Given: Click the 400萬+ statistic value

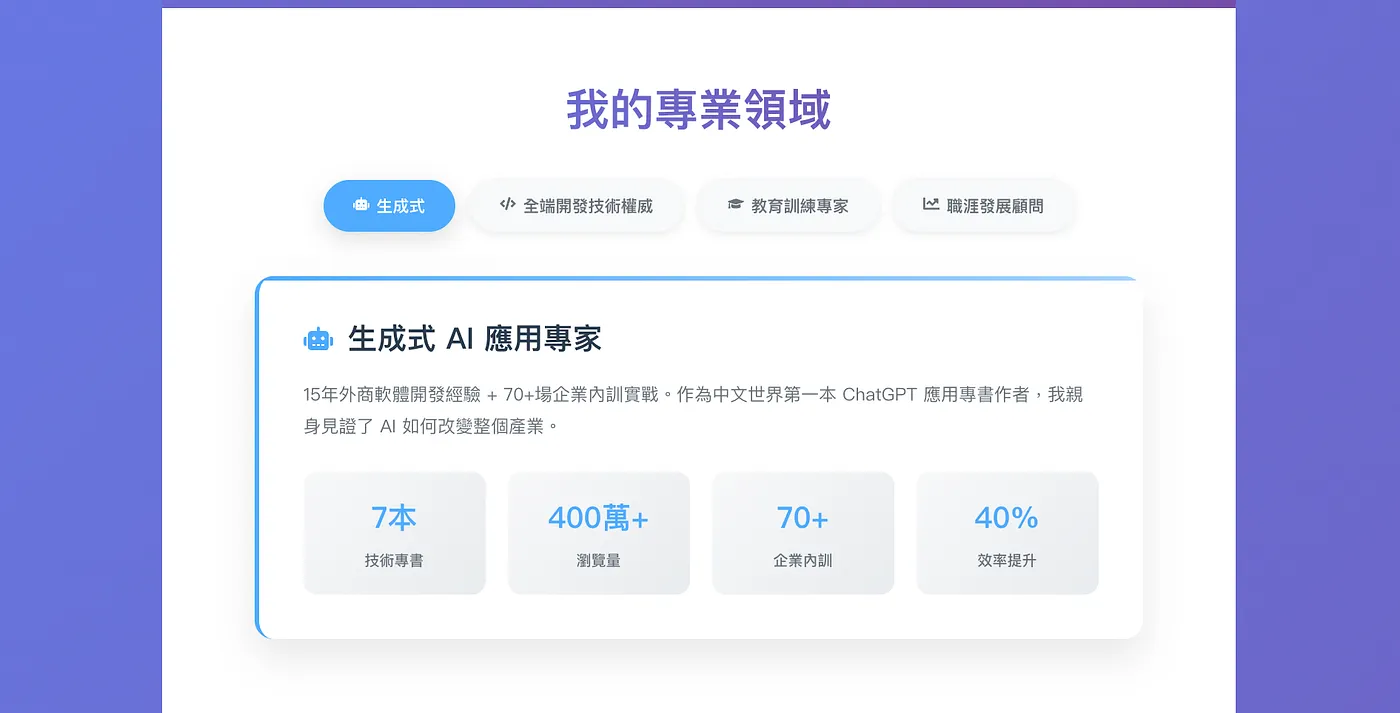Looking at the screenshot, I should tap(599, 518).
